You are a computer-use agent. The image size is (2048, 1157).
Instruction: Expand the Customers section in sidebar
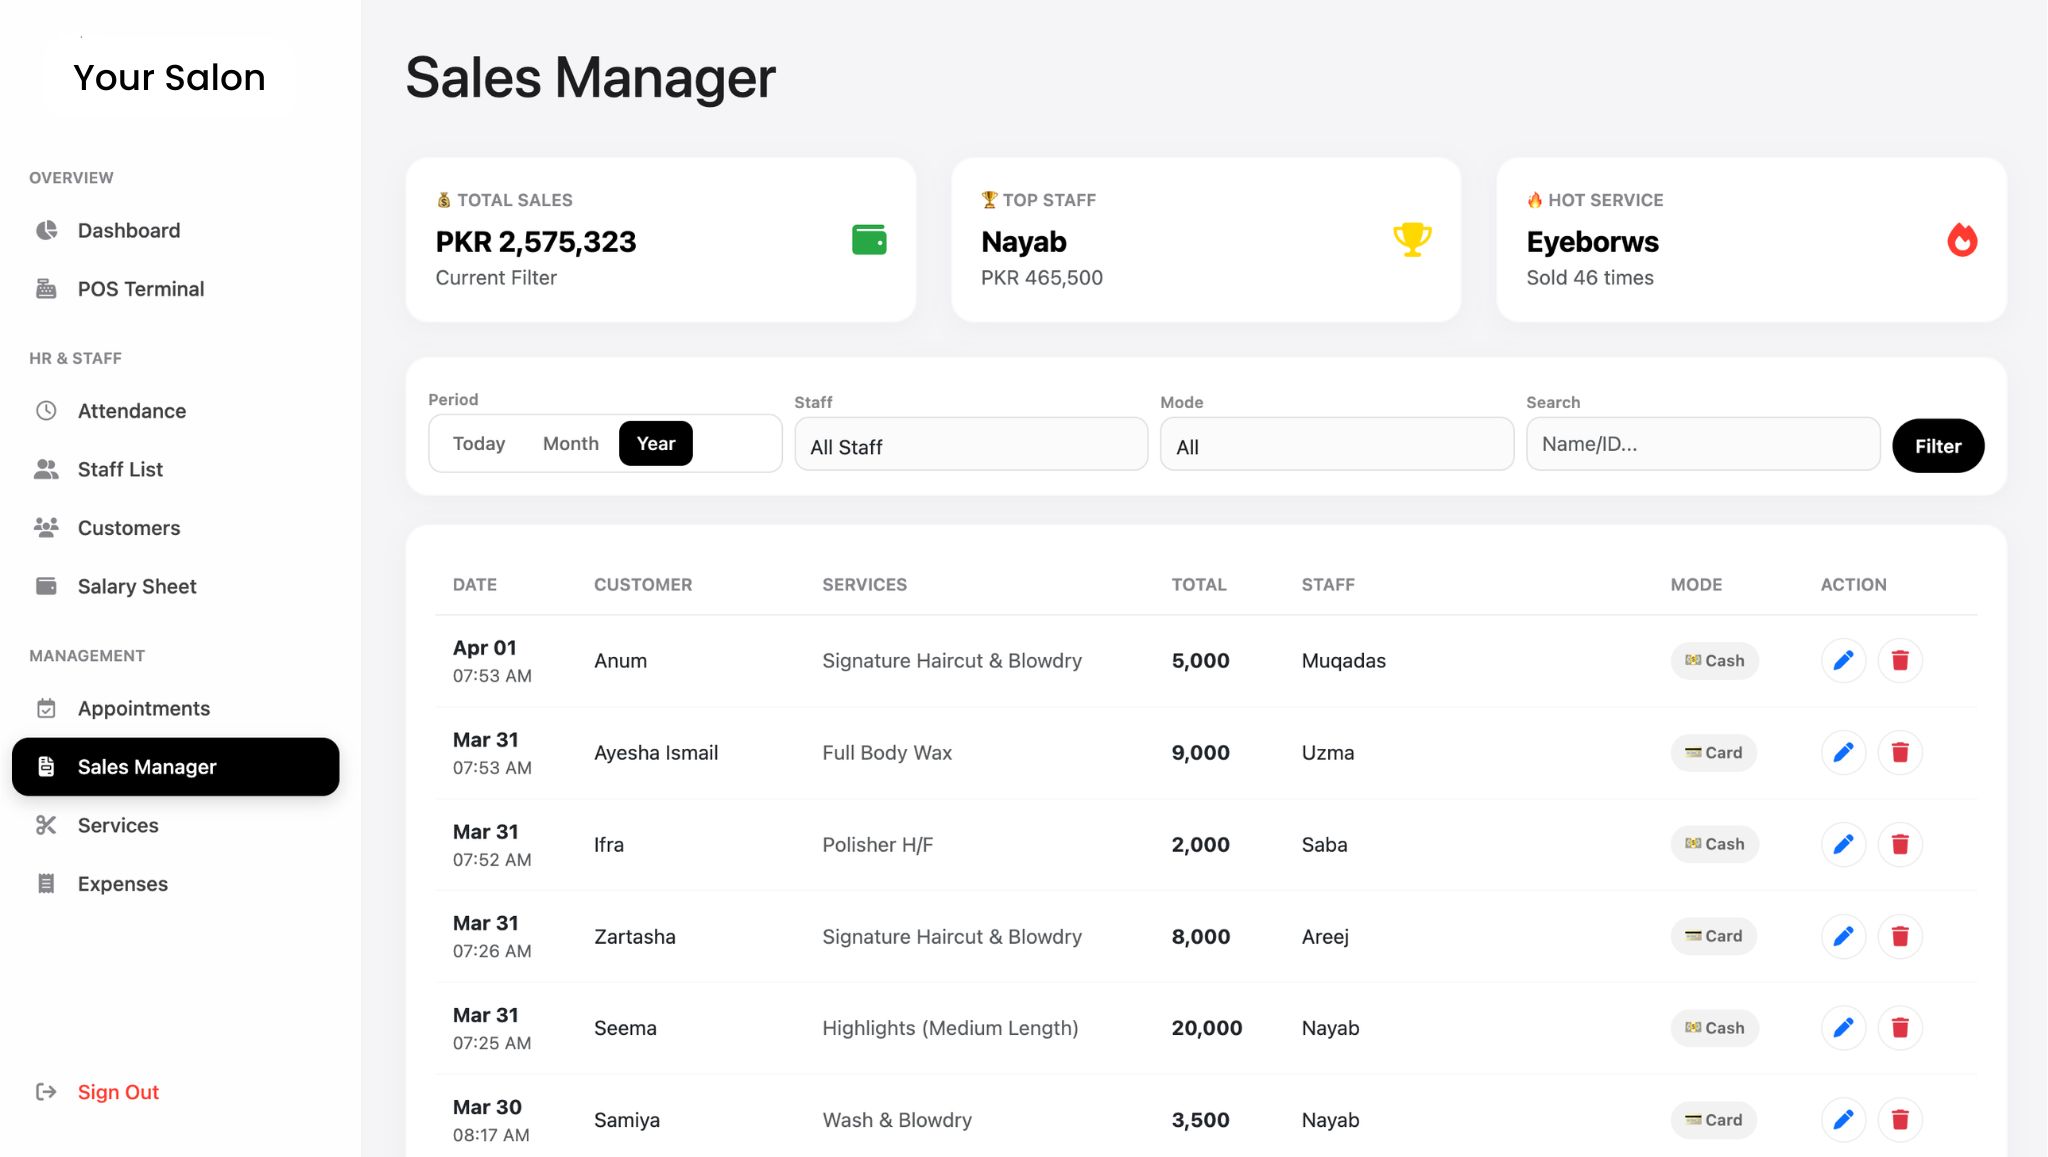click(x=128, y=528)
